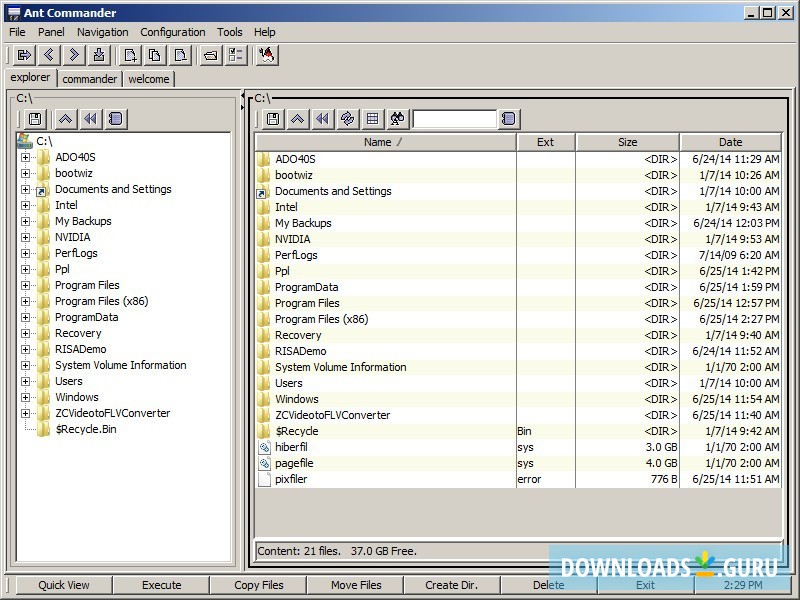Expand the Program Files node in tree

click(26, 285)
